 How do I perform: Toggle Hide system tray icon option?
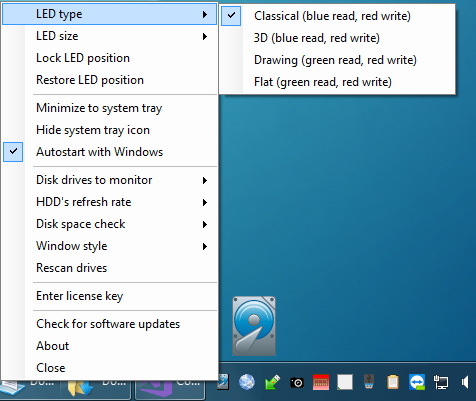[x=109, y=130]
